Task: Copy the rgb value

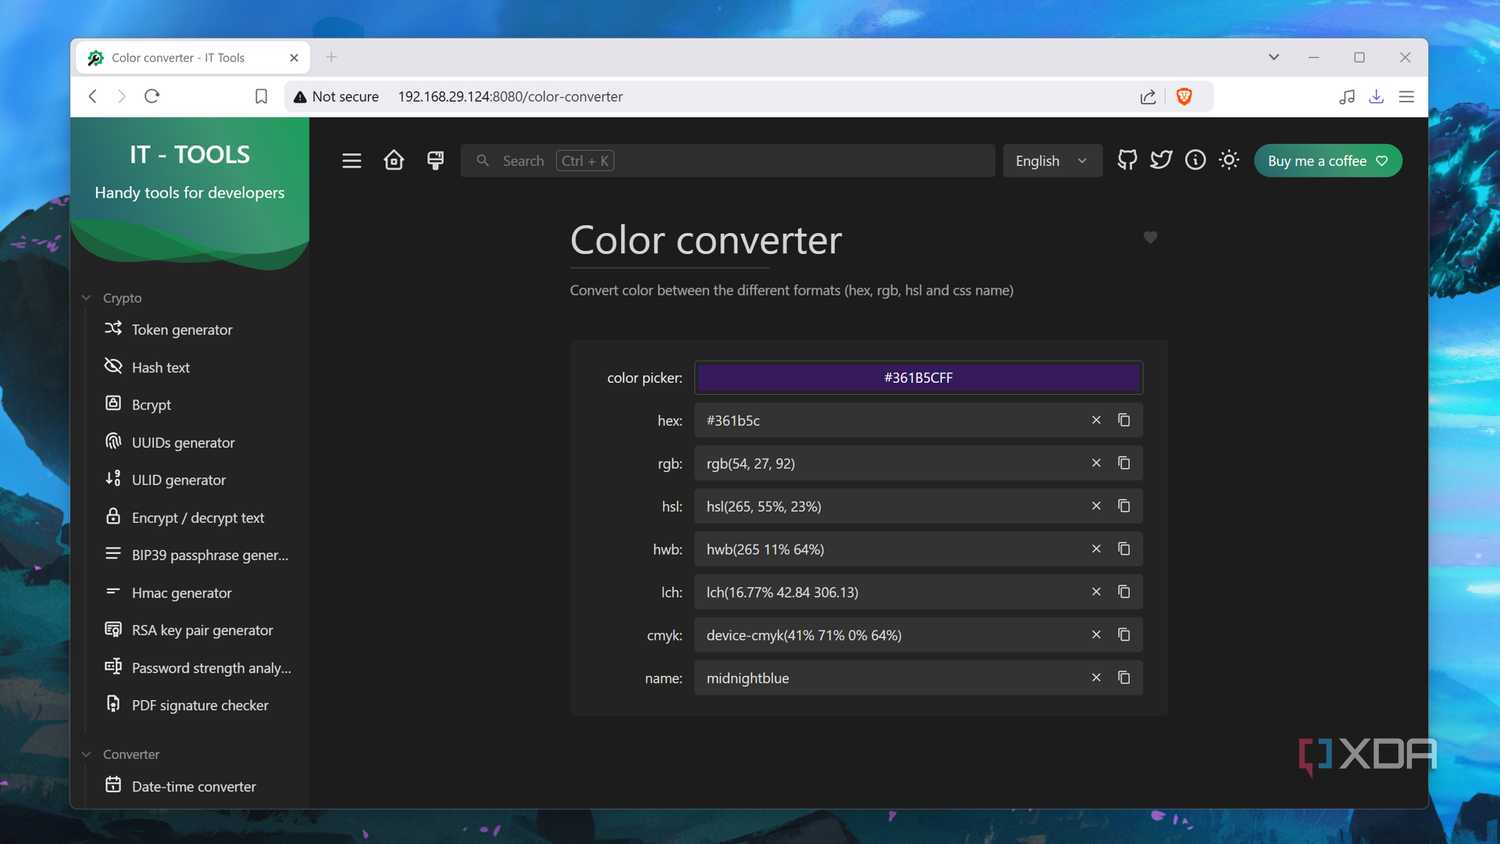Action: [1124, 463]
